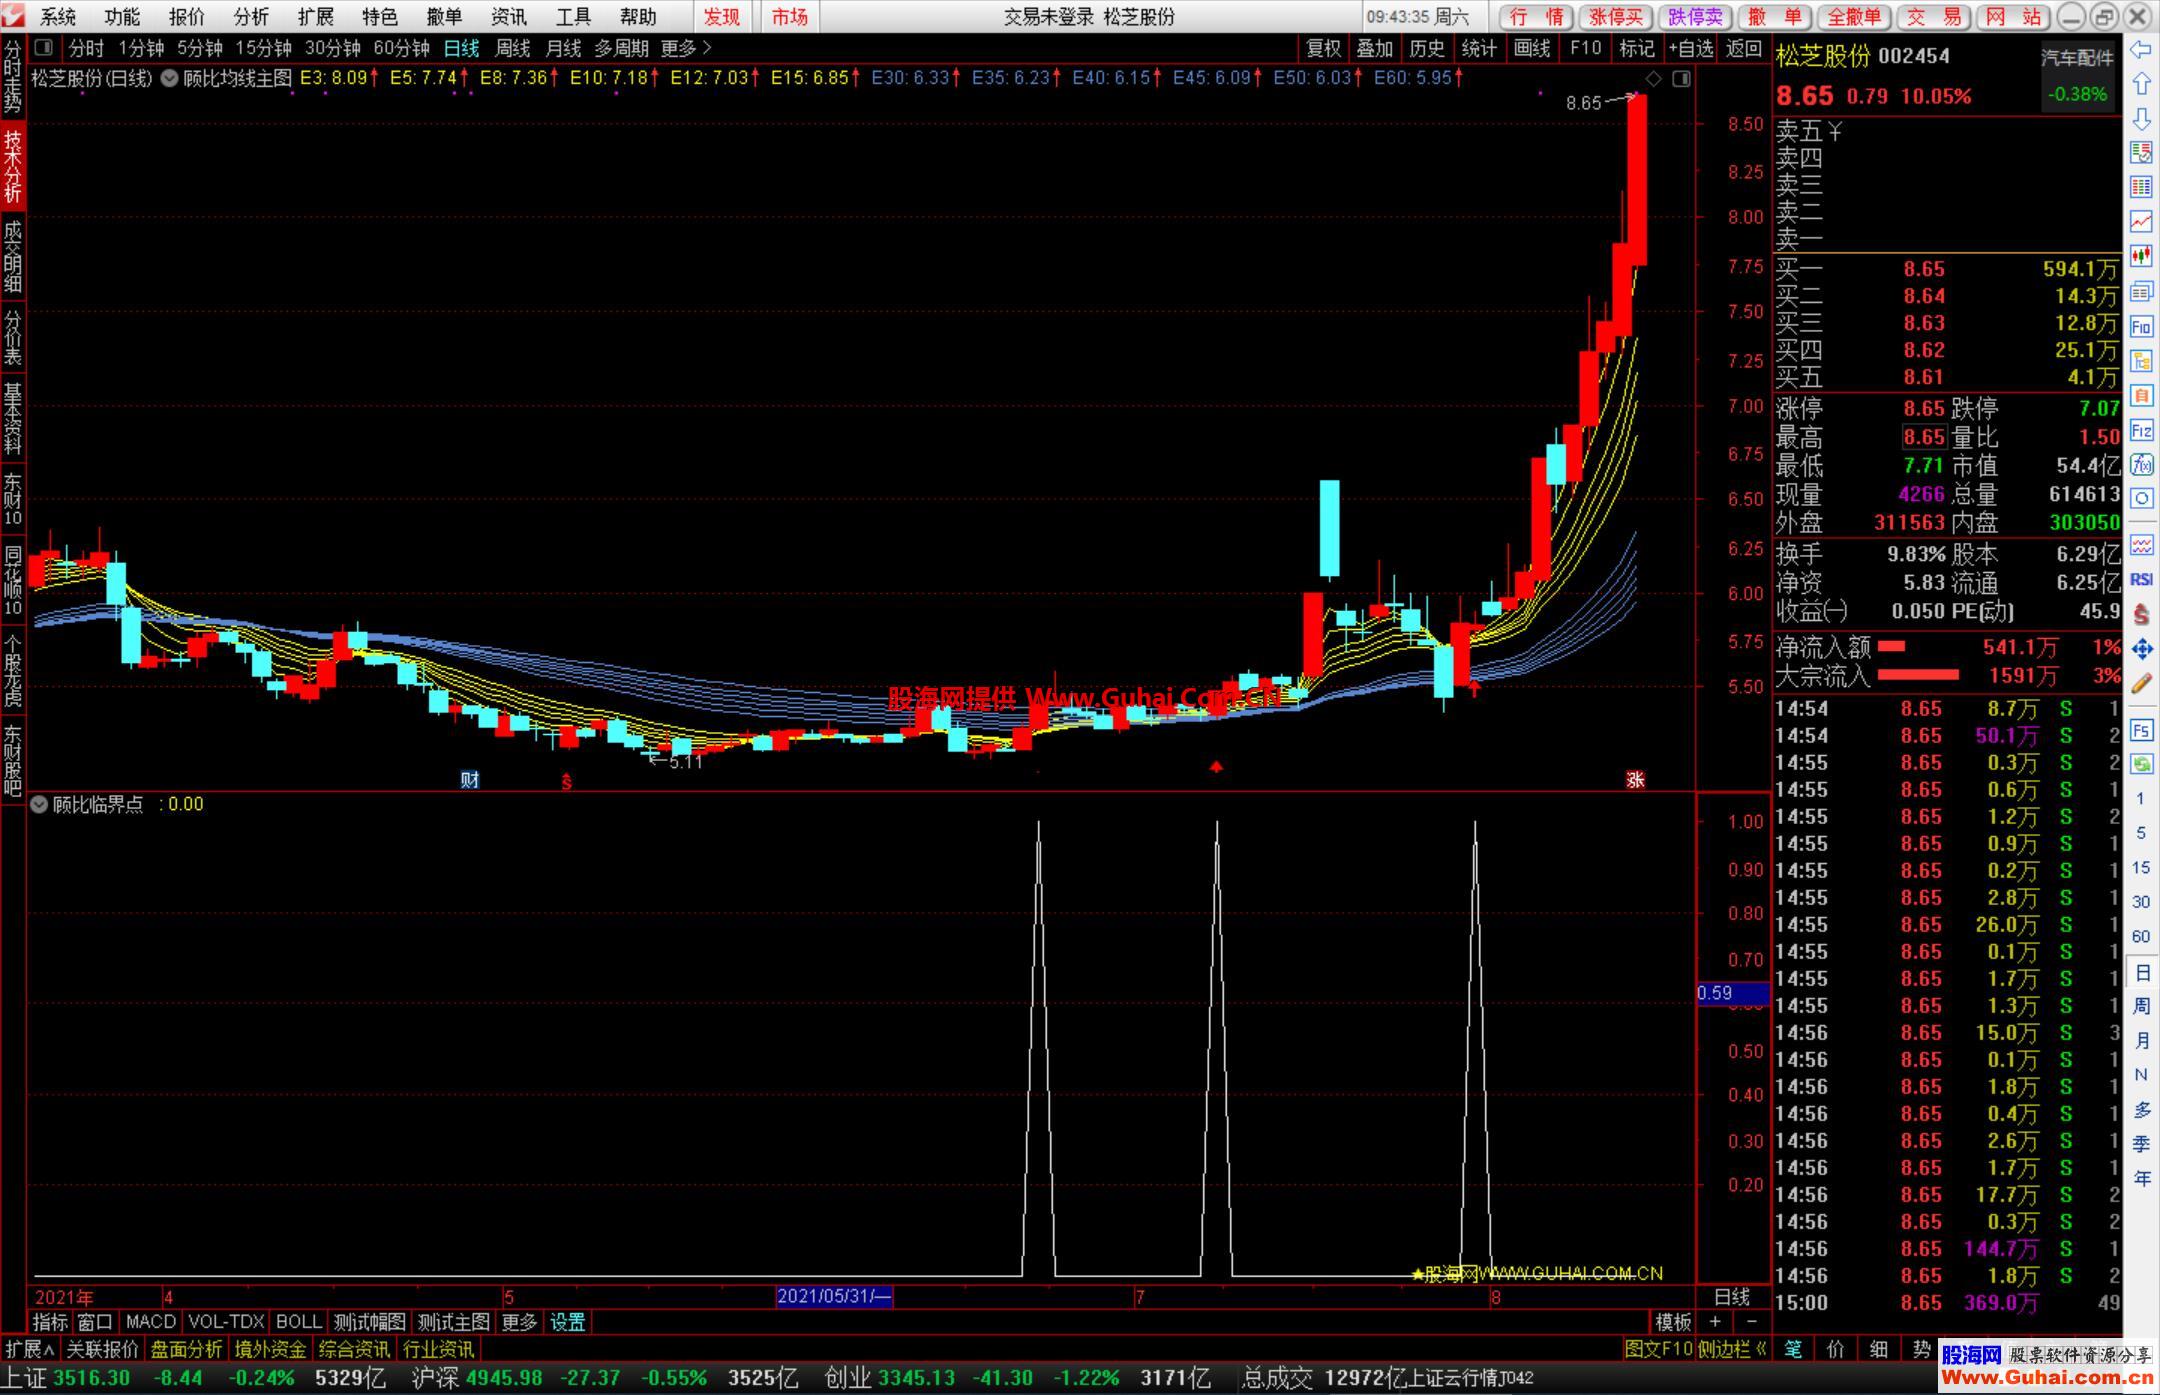Click the FS icon in right sidebar
This screenshot has height=1395, width=2160.
coord(2141,730)
